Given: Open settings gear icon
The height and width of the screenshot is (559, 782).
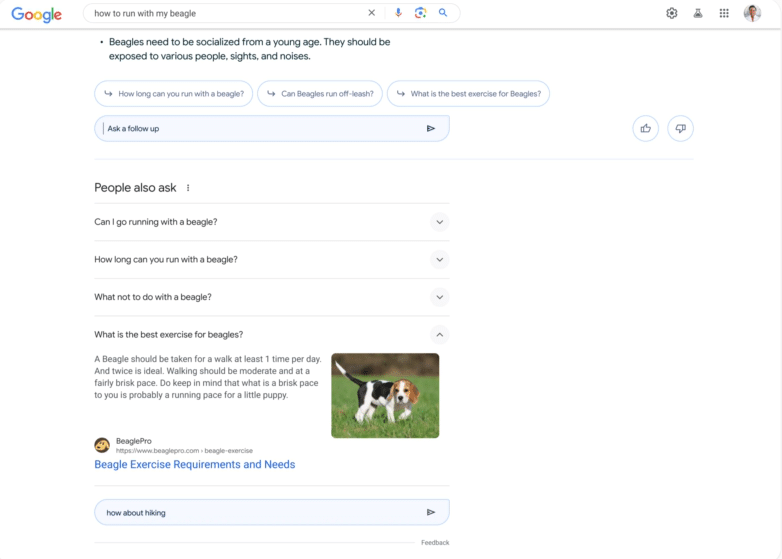Looking at the screenshot, I should pyautogui.click(x=672, y=13).
